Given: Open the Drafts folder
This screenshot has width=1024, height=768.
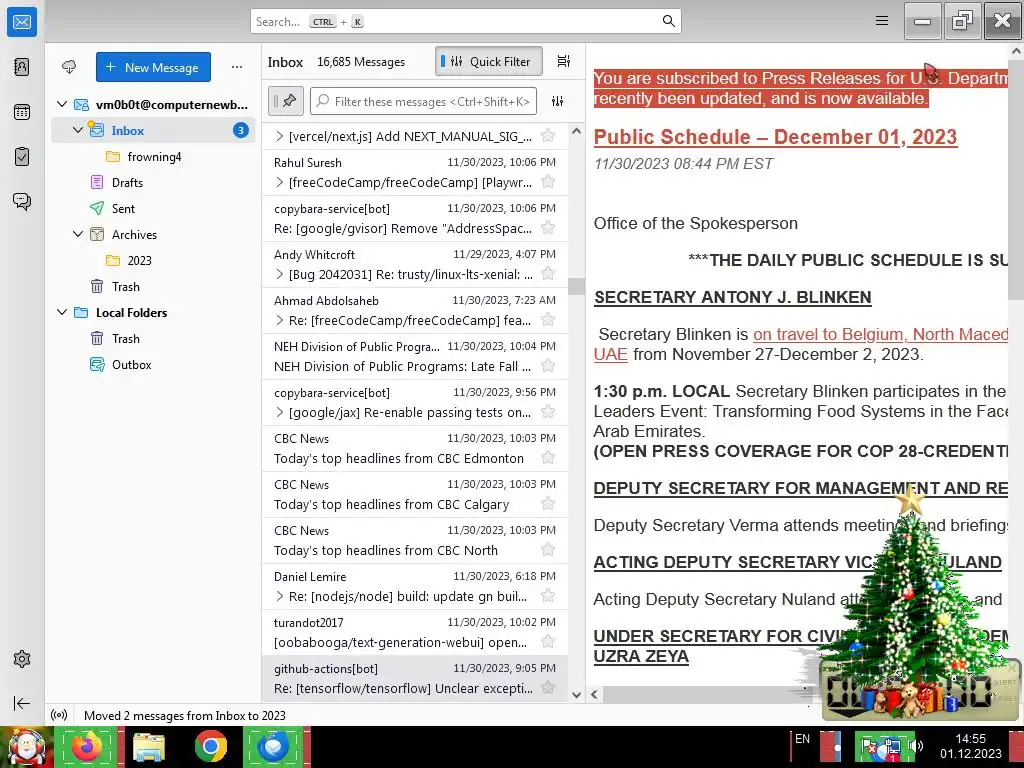Looking at the screenshot, I should pyautogui.click(x=153, y=183).
